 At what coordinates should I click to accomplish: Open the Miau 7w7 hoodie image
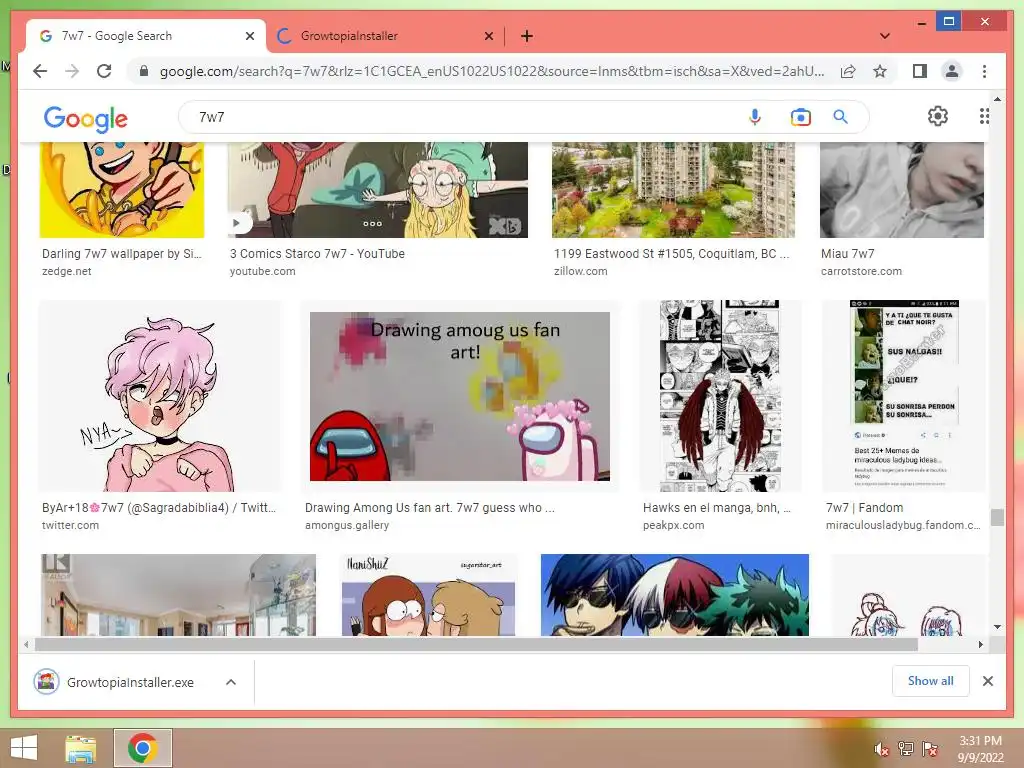pyautogui.click(x=902, y=190)
